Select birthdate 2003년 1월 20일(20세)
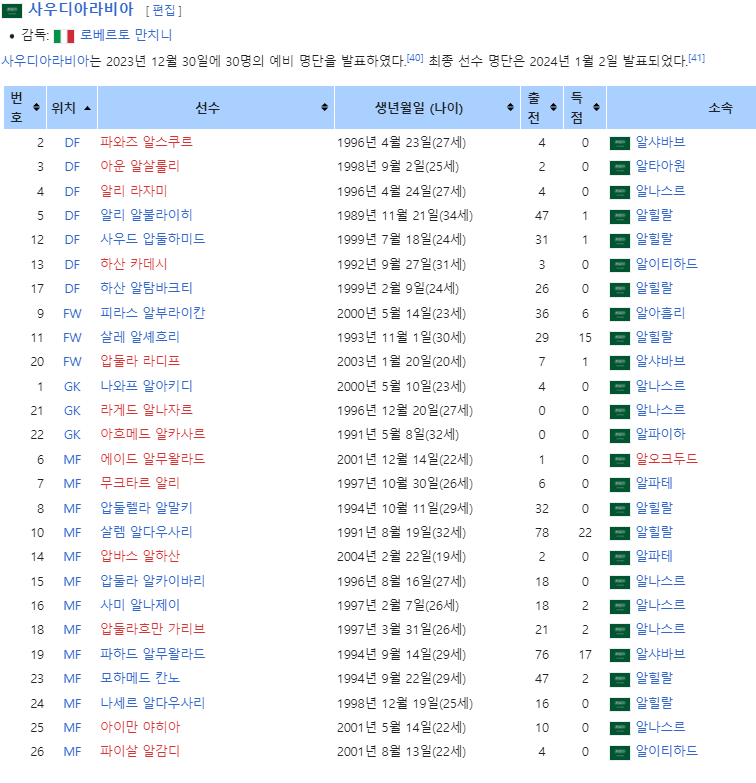Screen dimensions: 756x783 click(401, 362)
